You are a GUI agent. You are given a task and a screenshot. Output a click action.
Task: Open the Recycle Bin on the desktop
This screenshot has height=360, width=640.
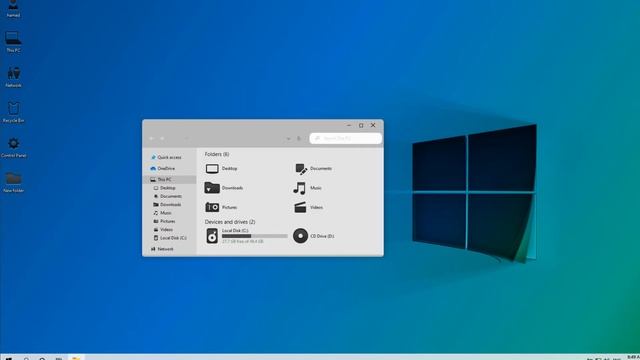coord(13,112)
